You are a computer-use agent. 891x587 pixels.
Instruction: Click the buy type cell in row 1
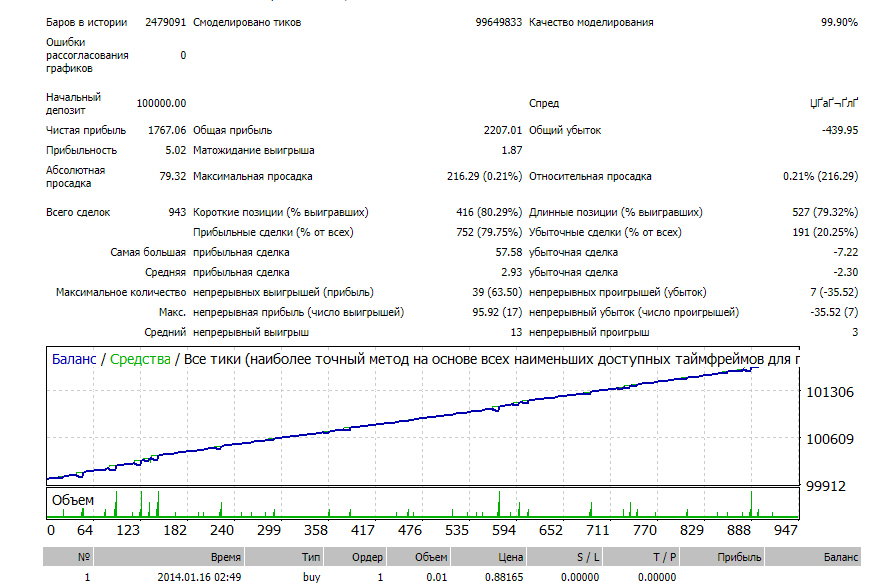(311, 577)
